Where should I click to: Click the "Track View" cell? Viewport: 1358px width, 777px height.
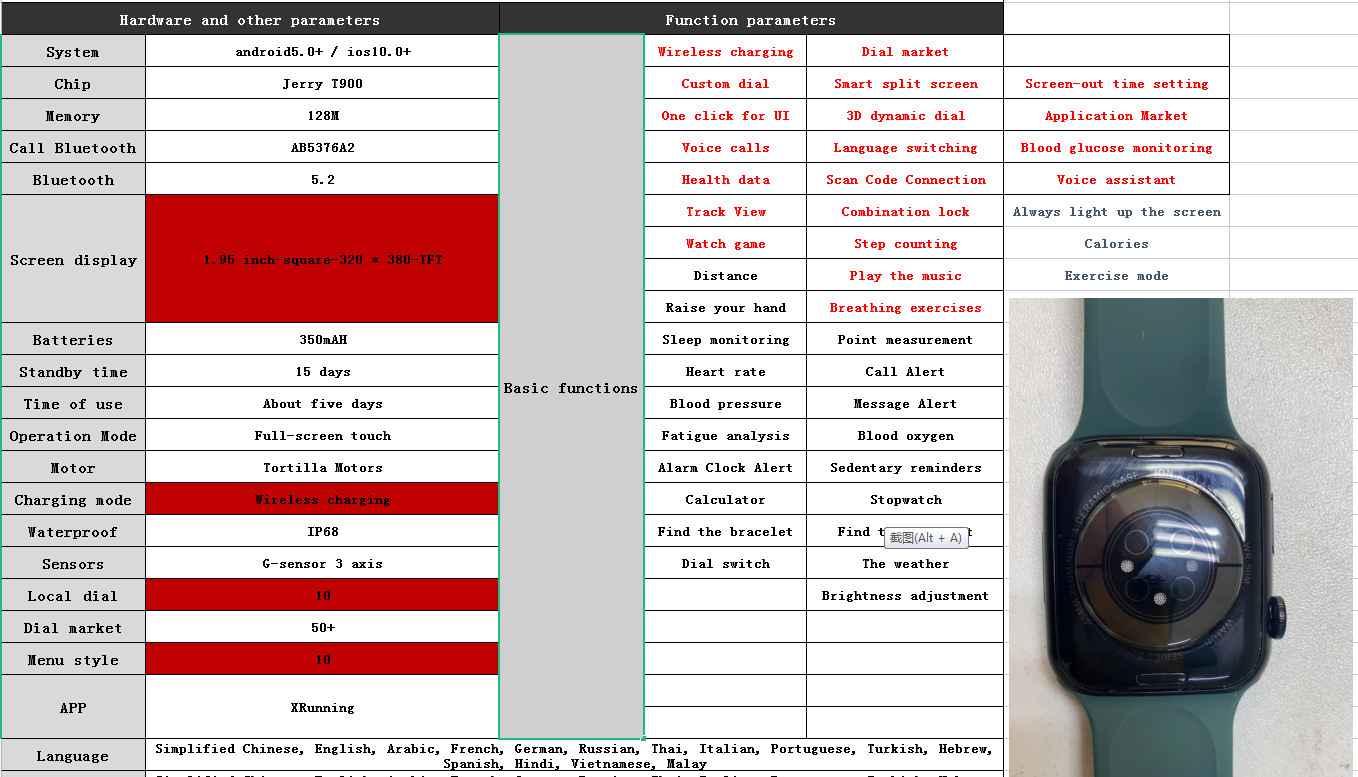click(725, 212)
